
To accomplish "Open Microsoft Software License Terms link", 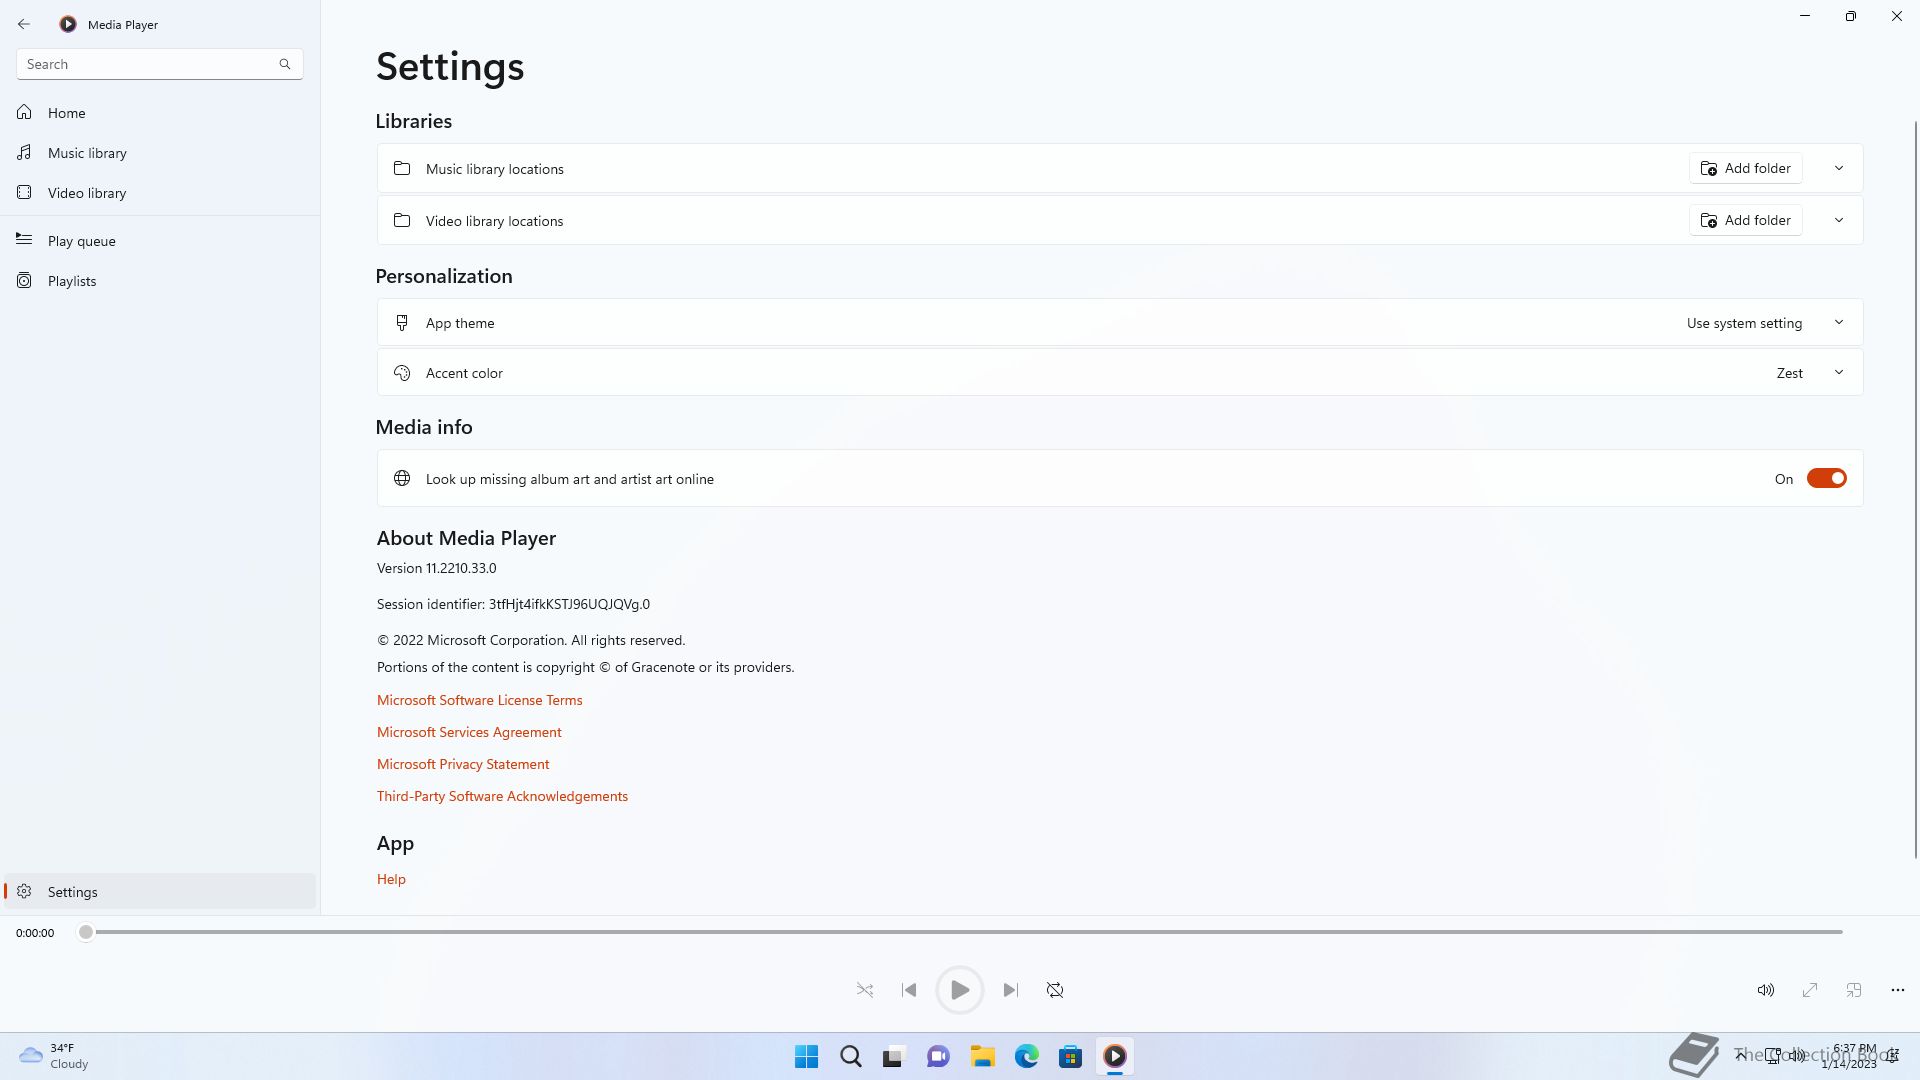I will coord(479,700).
